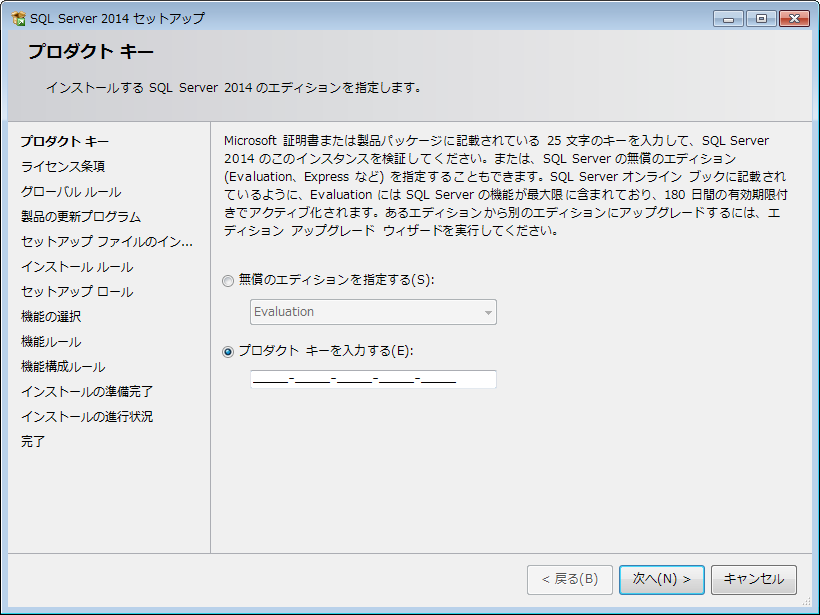Select プロダクト キー step in sidebar
Screen dimensions: 820x615
pos(65,142)
